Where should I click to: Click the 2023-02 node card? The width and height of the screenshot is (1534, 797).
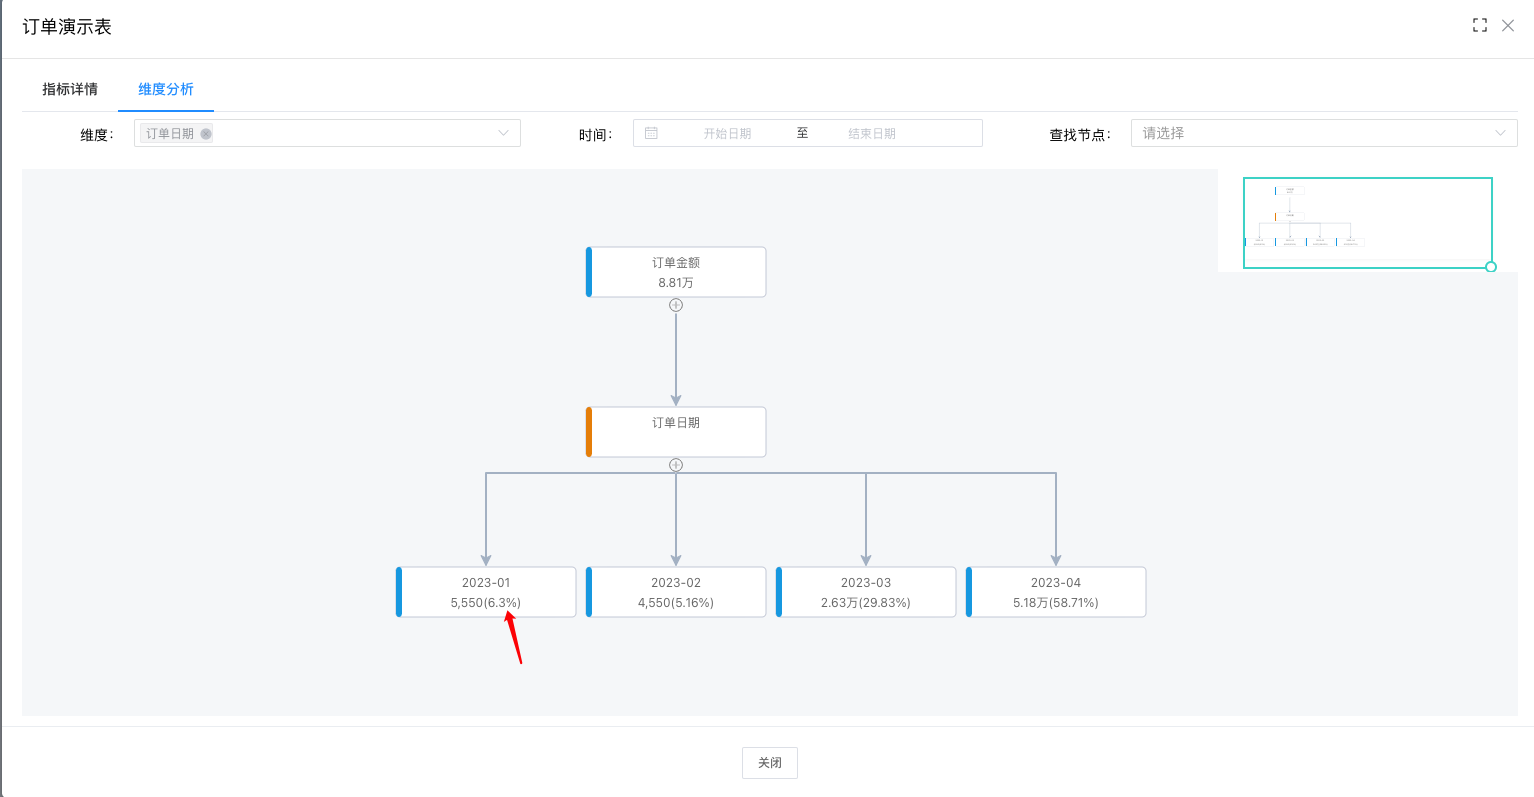click(676, 592)
